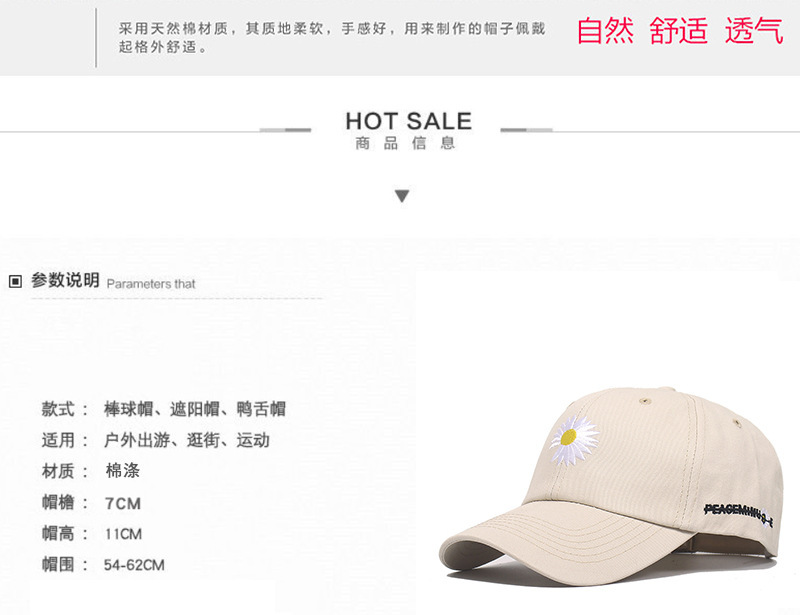Click the 帽檐 value 7CM
800x615 pixels.
pyautogui.click(x=122, y=504)
